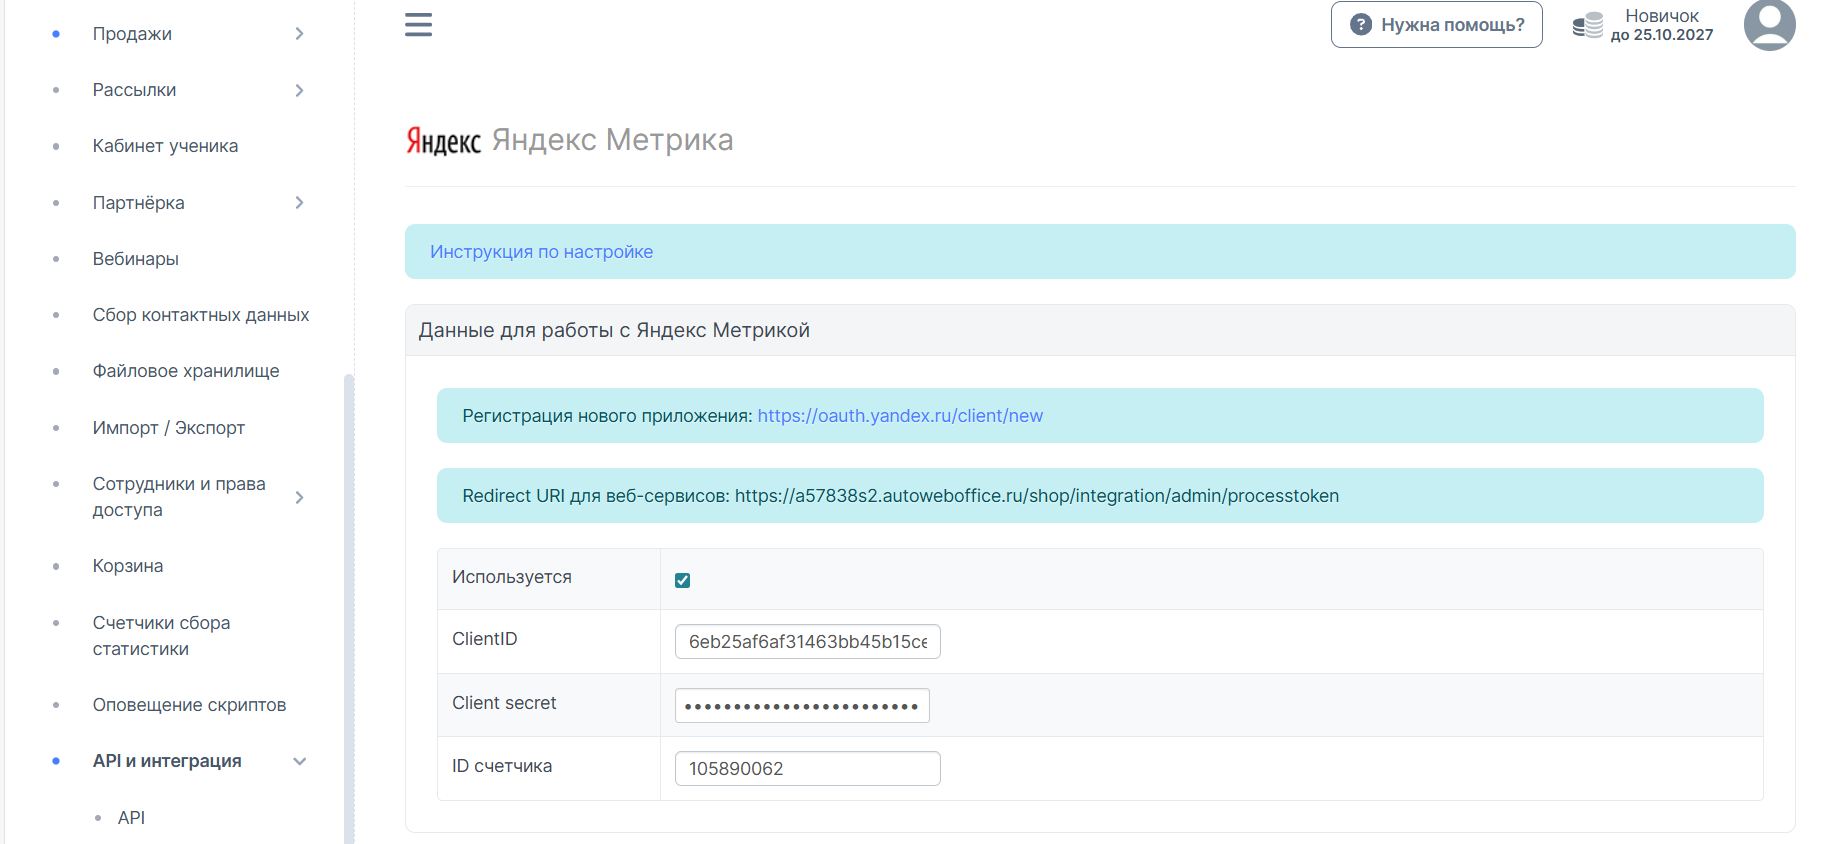Click the 'ID счетчика' input field

click(807, 769)
